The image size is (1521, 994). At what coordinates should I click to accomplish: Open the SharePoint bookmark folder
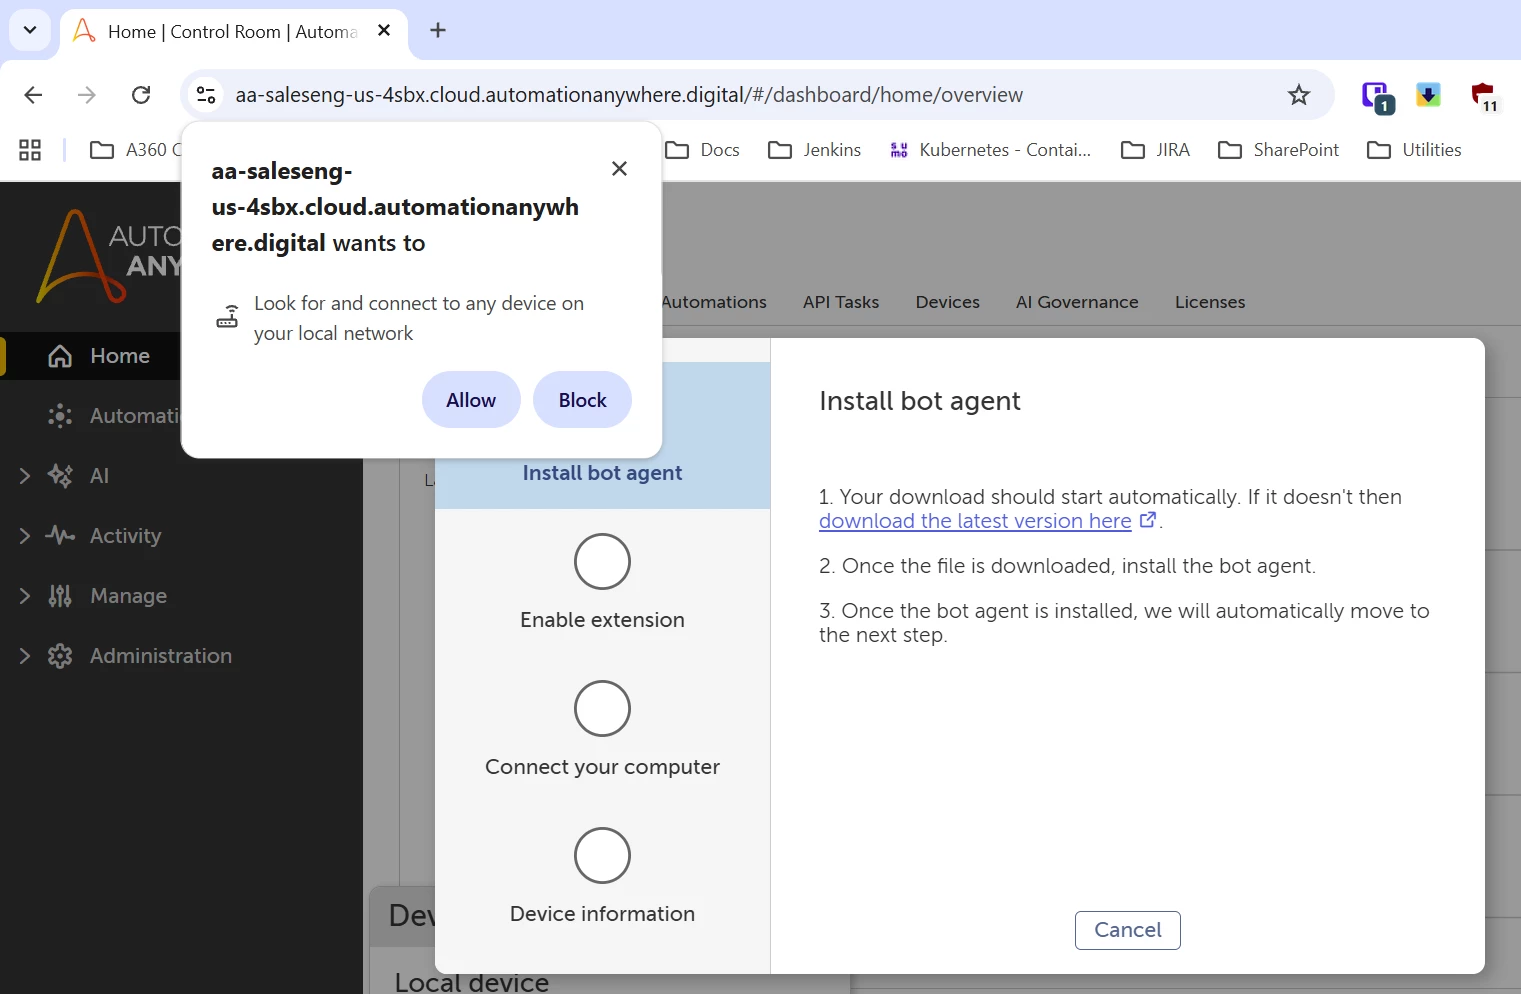(x=1278, y=150)
